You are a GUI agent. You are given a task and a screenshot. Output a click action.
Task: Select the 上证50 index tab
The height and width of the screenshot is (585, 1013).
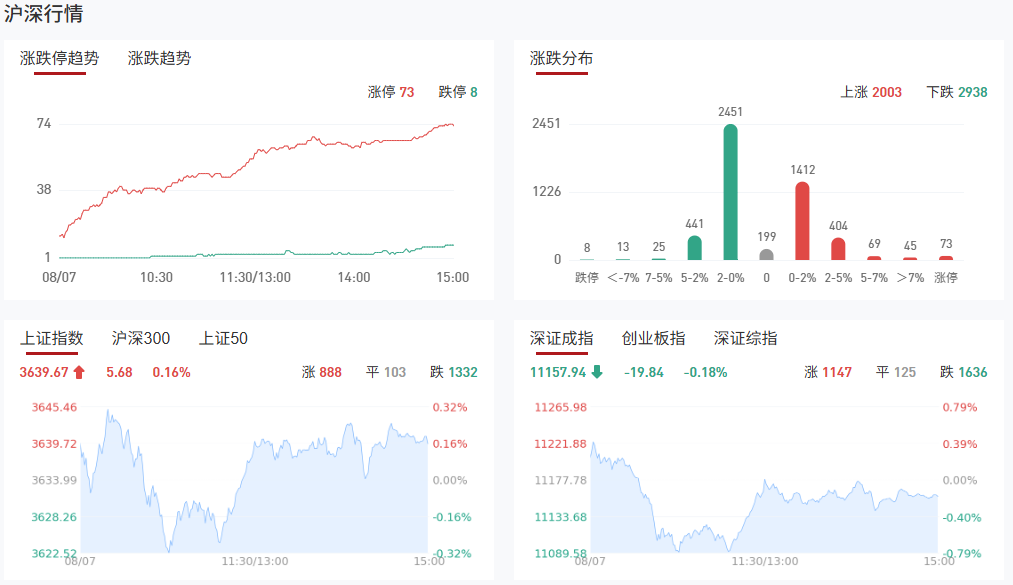pos(223,338)
